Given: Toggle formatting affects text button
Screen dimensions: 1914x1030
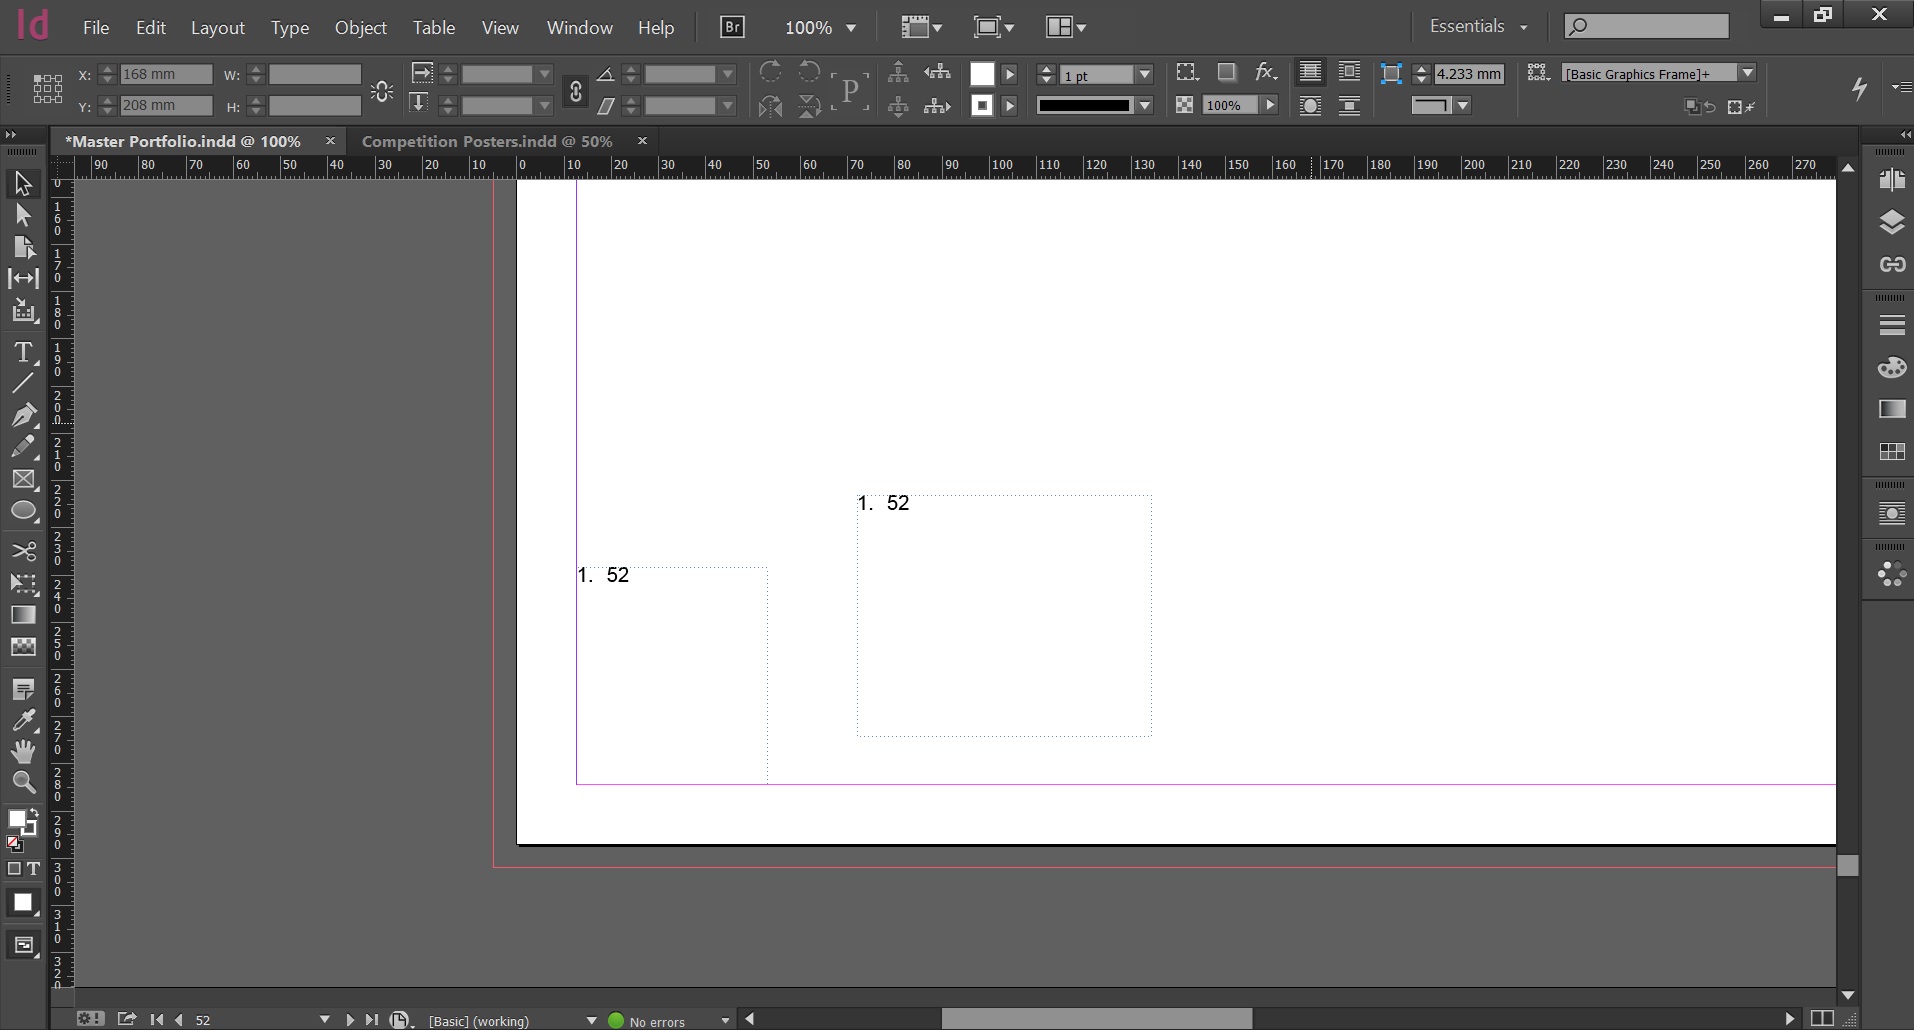Looking at the screenshot, I should tap(33, 869).
